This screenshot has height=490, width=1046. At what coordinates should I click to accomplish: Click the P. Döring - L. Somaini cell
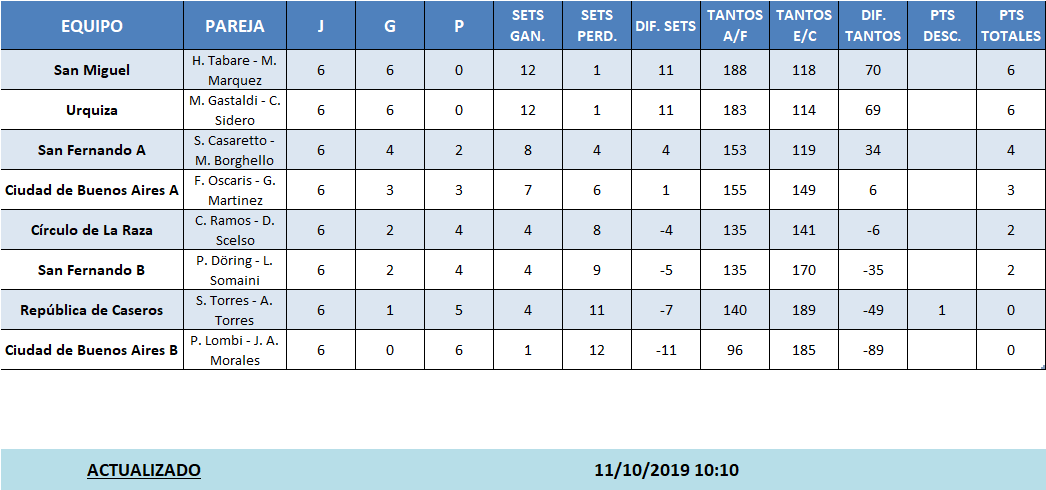point(234,270)
